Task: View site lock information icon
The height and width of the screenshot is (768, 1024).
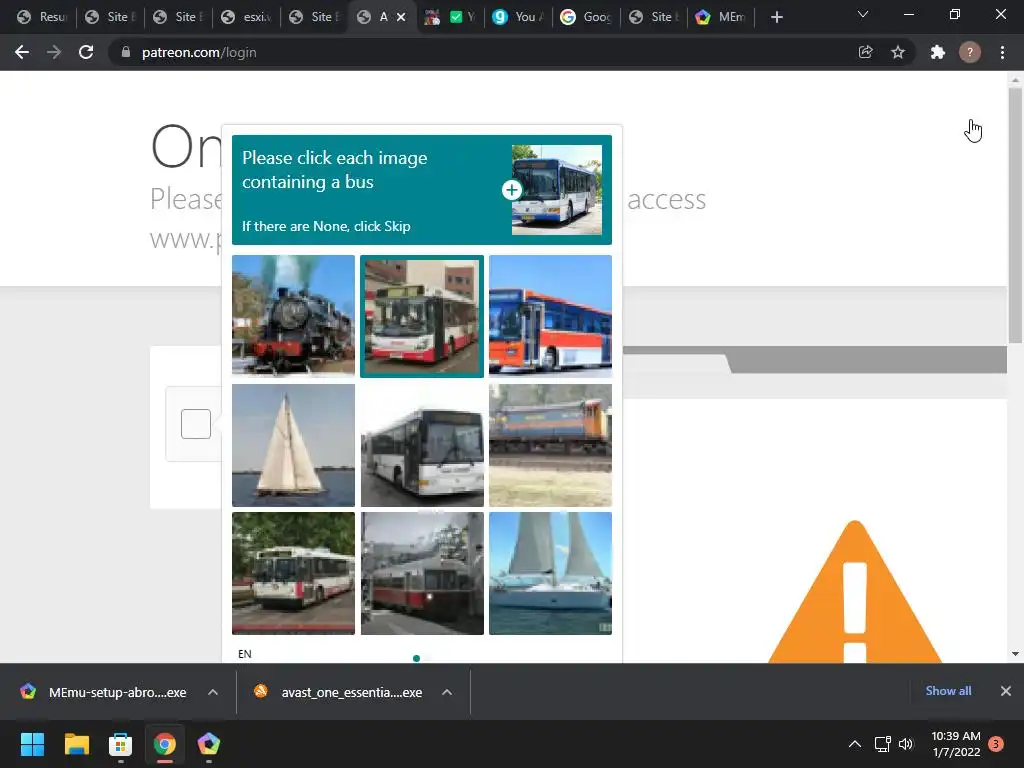Action: pyautogui.click(x=125, y=52)
